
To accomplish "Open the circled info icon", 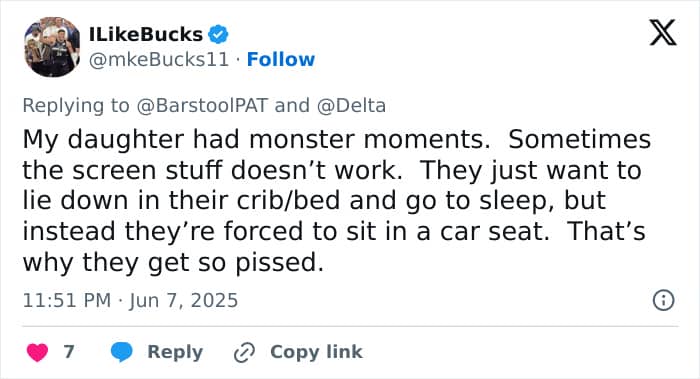I will pos(663,300).
